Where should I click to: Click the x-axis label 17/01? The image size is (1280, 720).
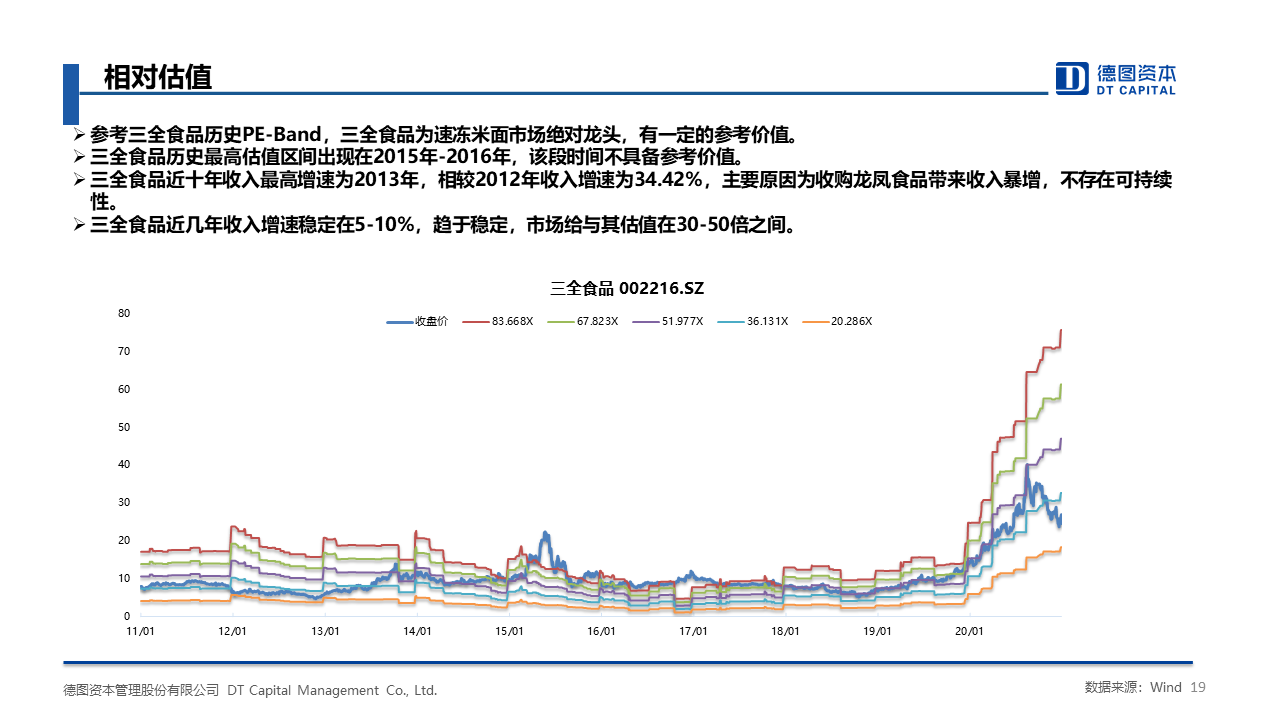click(693, 632)
